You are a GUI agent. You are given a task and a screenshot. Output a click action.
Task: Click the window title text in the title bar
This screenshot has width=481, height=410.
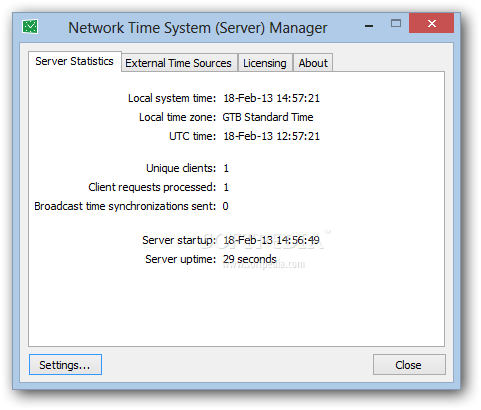tap(198, 28)
